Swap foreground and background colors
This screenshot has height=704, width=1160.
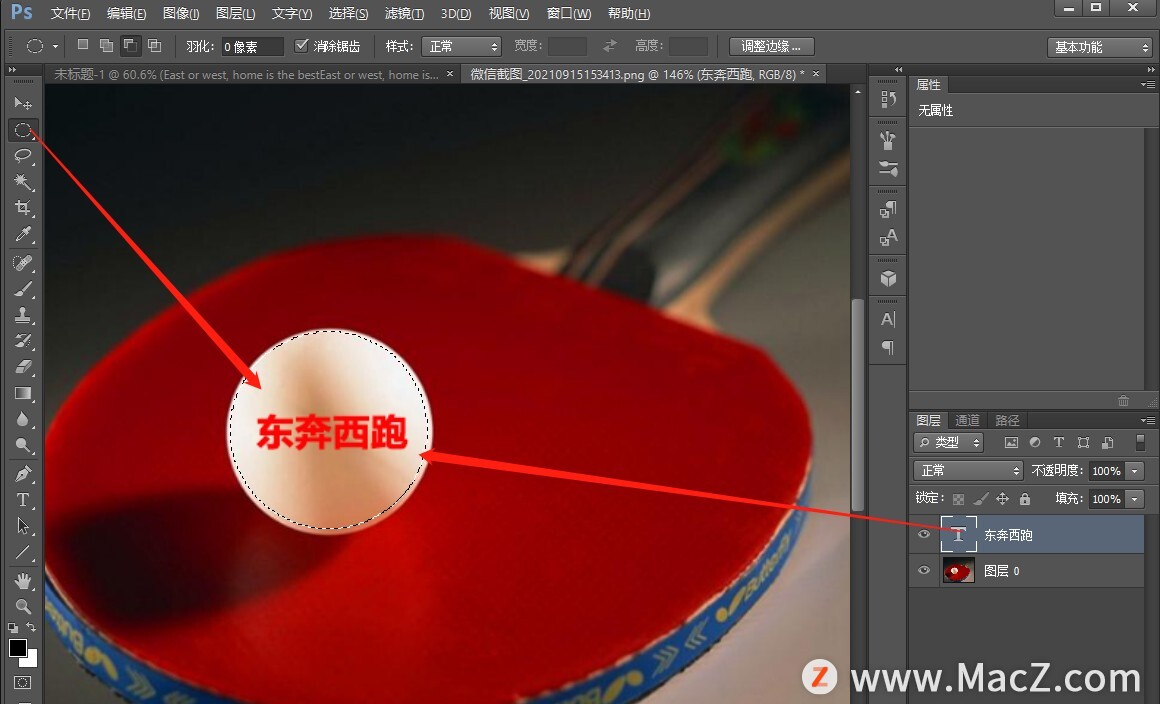click(31, 627)
